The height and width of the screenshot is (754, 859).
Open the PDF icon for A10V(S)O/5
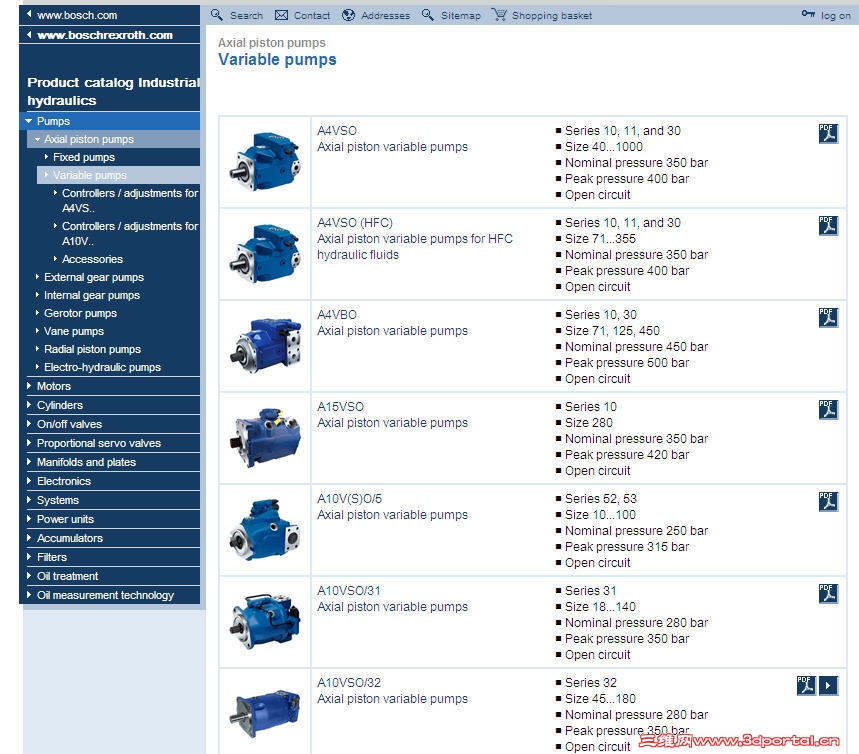(x=828, y=501)
